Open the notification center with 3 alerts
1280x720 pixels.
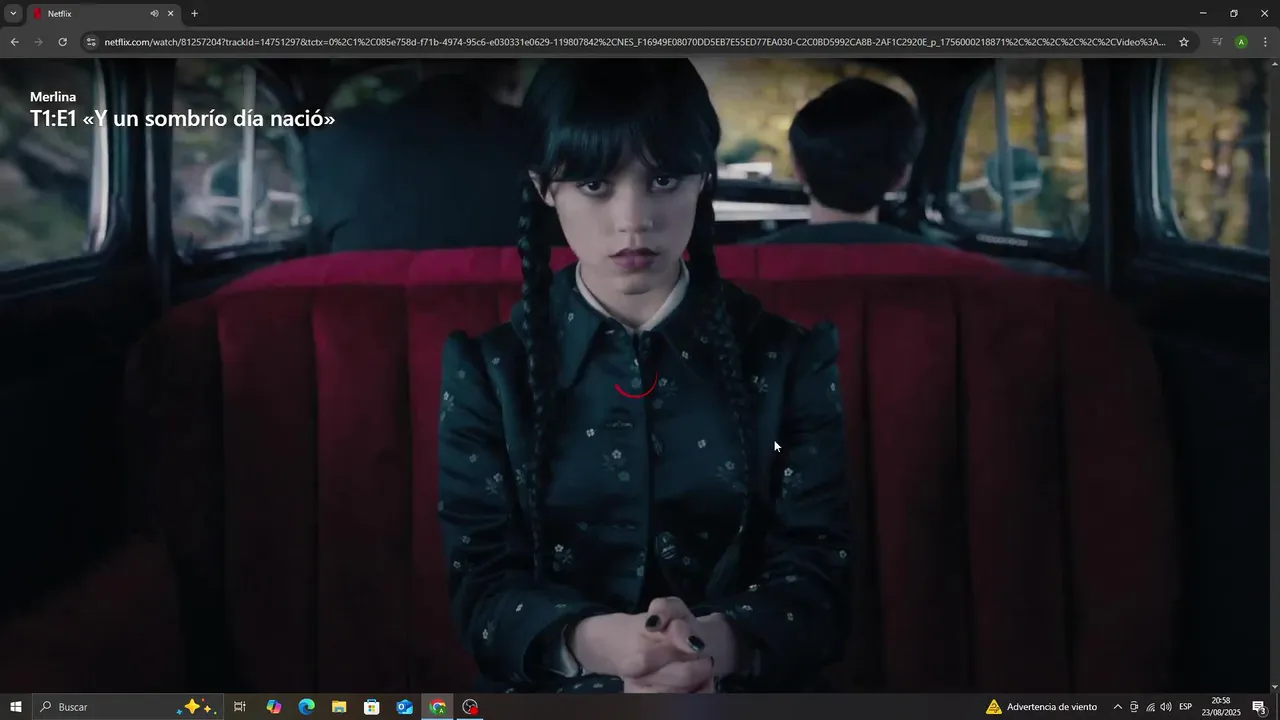(1260, 707)
